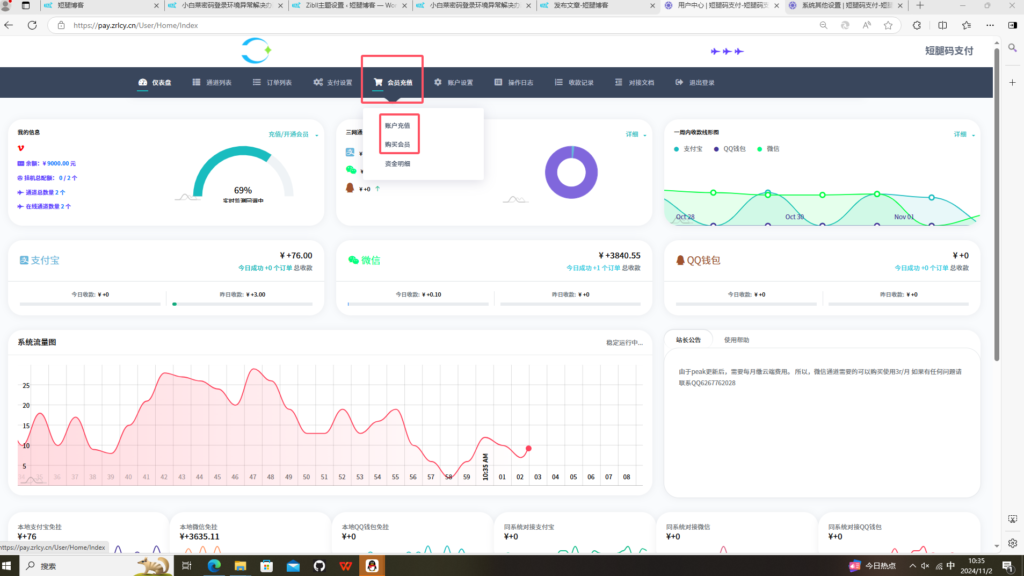Open the split screen icon
Image resolution: width=1024 pixels, height=576 pixels.
942,25
